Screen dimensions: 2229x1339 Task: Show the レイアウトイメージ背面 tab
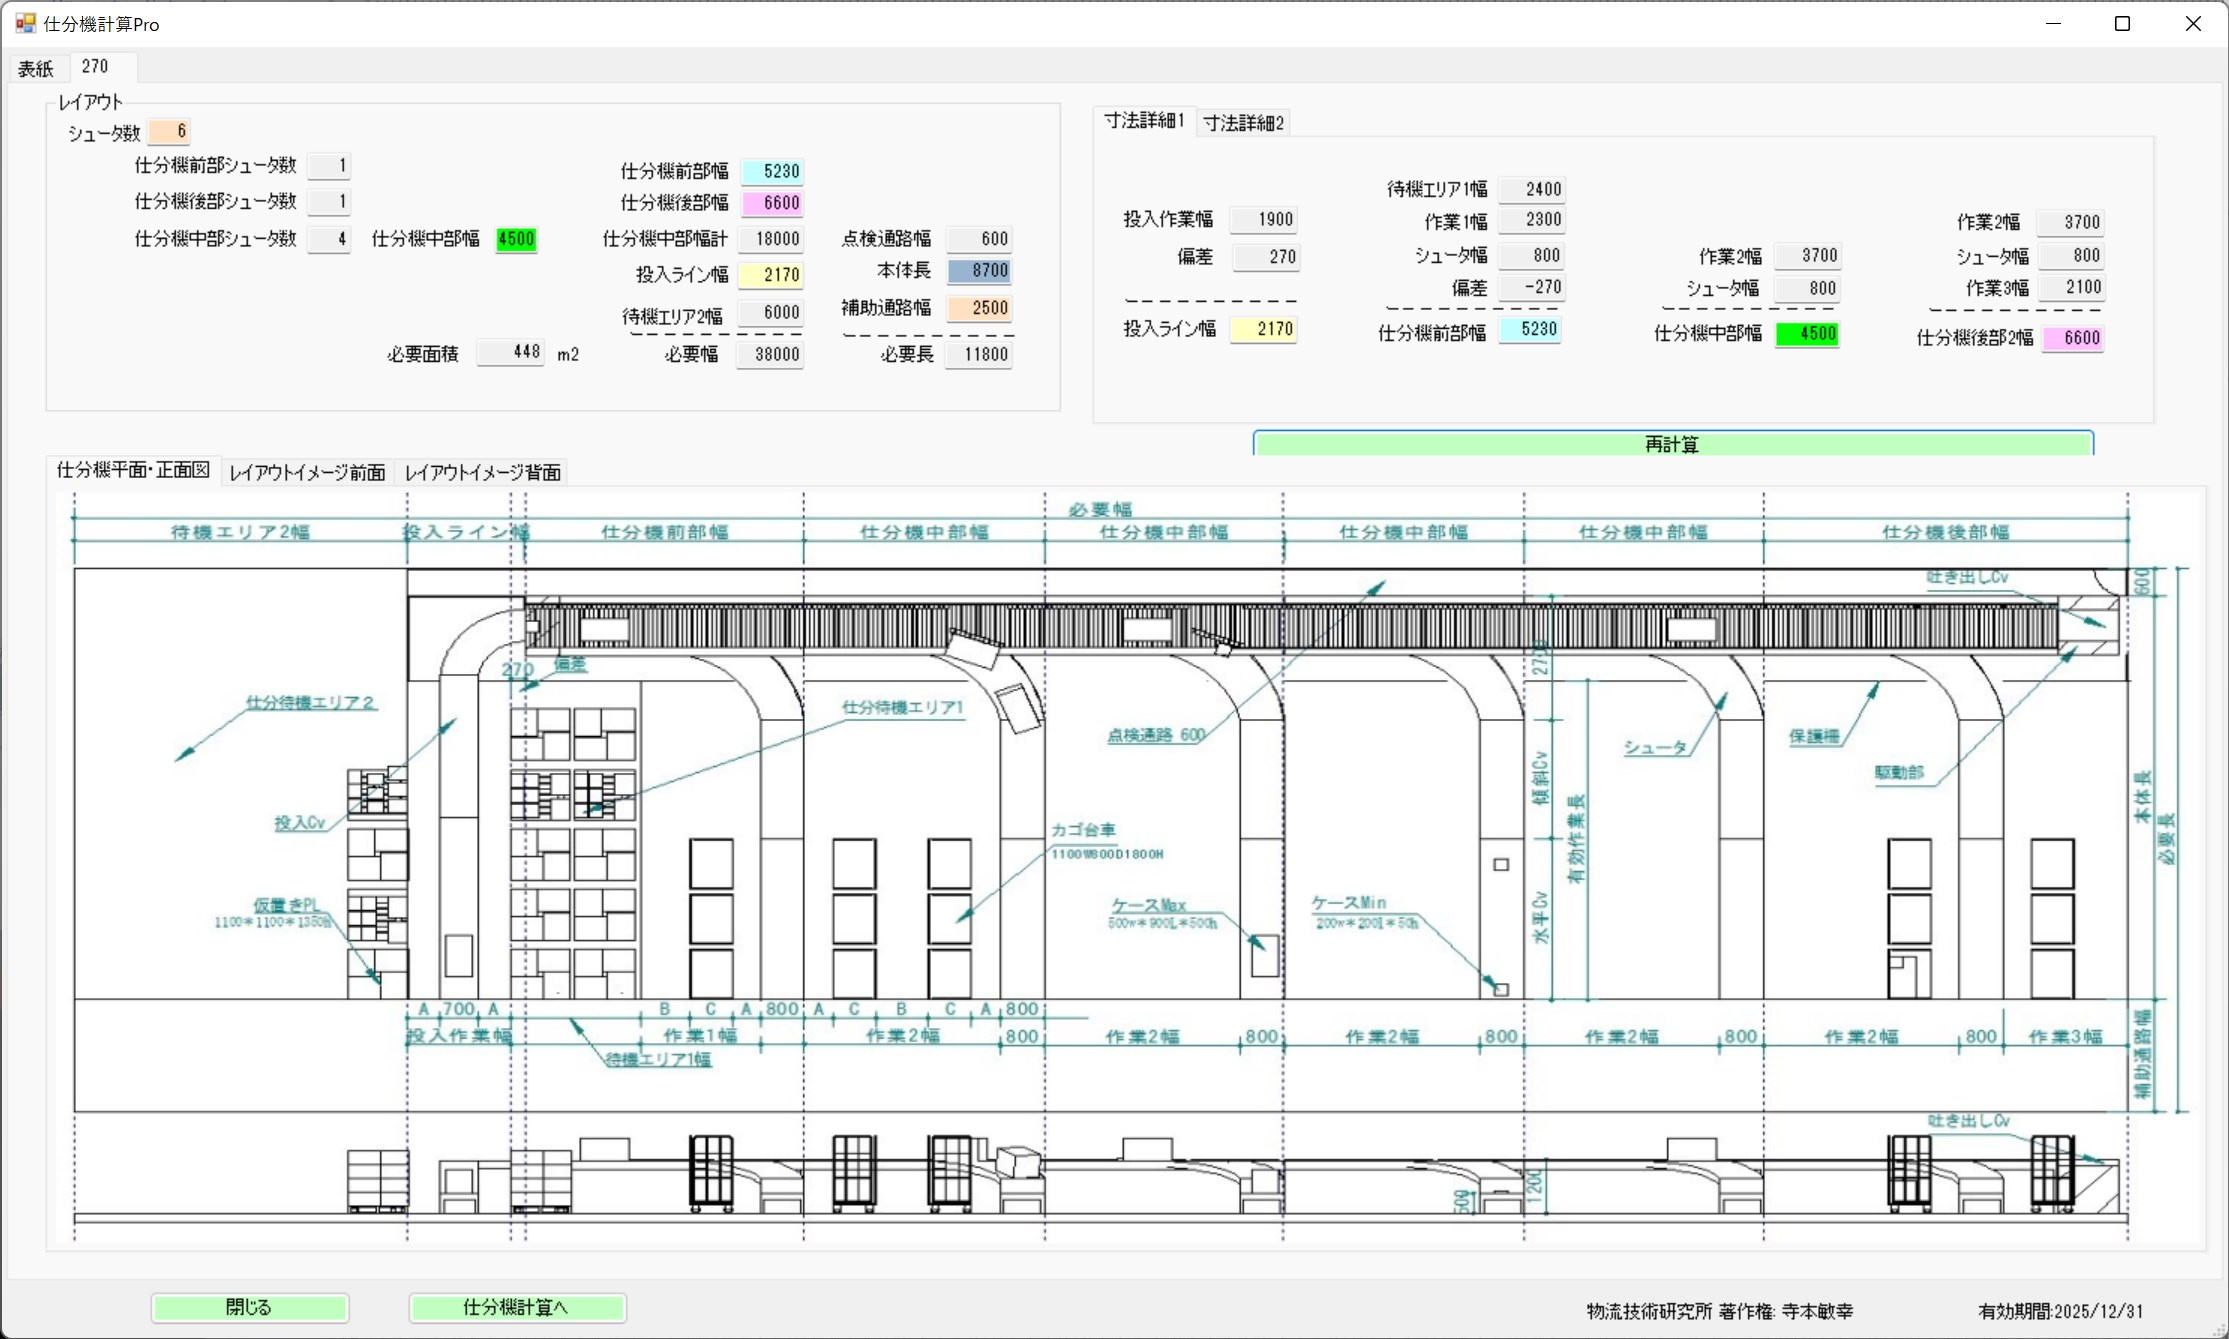[482, 472]
